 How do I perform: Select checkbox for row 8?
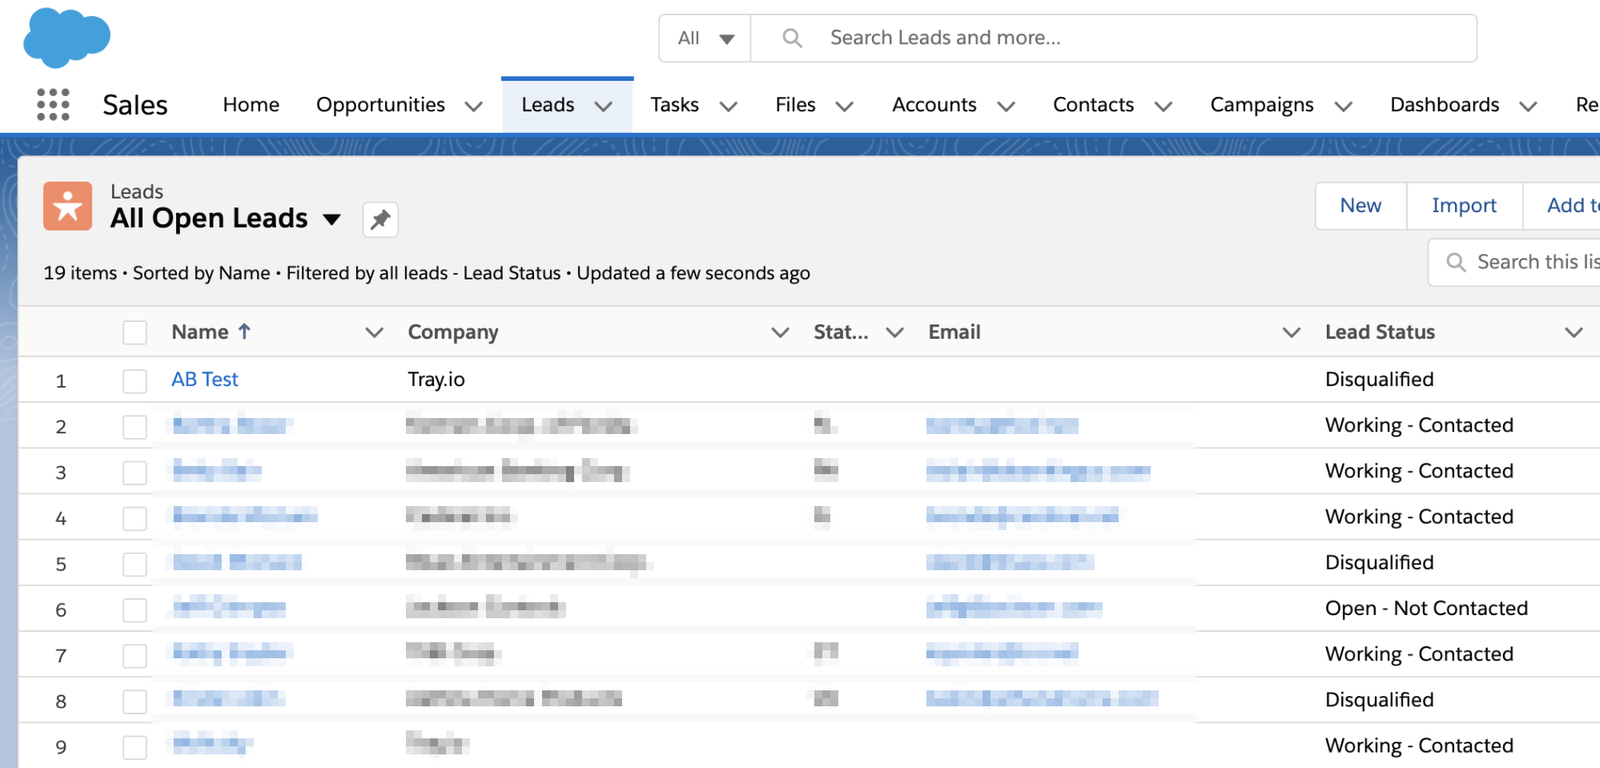pos(135,702)
